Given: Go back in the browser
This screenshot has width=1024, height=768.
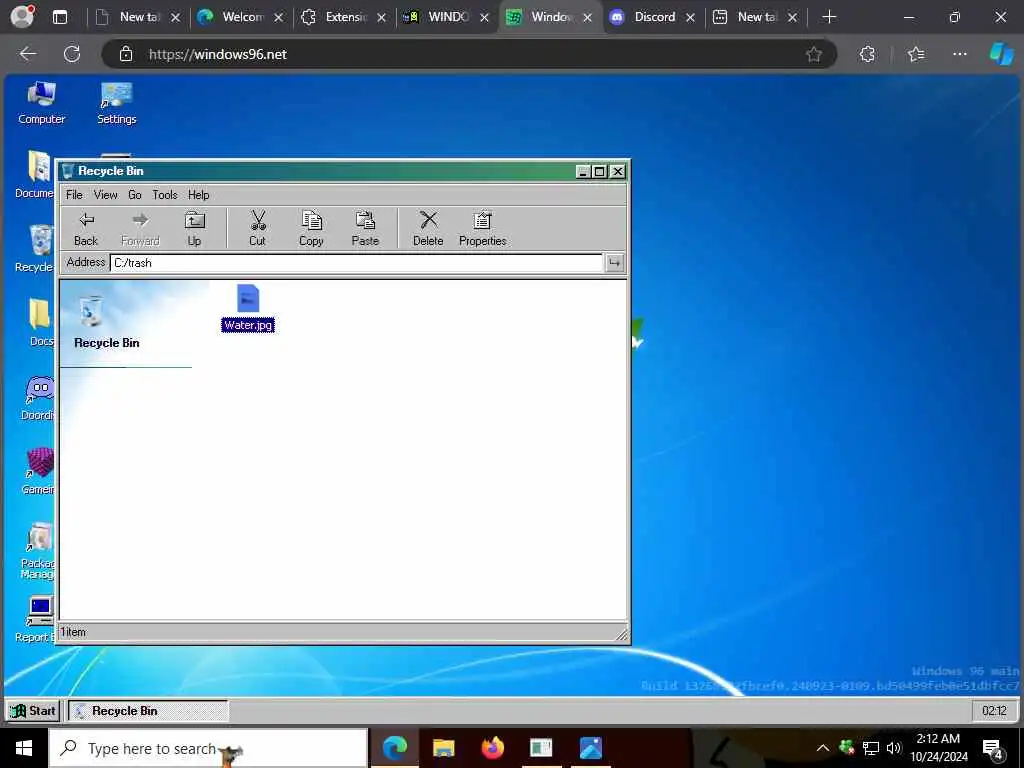Looking at the screenshot, I should tap(27, 54).
